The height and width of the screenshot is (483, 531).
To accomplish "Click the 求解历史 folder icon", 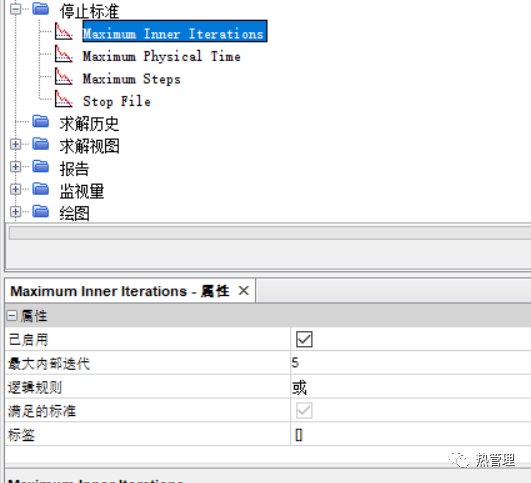I will click(x=41, y=121).
